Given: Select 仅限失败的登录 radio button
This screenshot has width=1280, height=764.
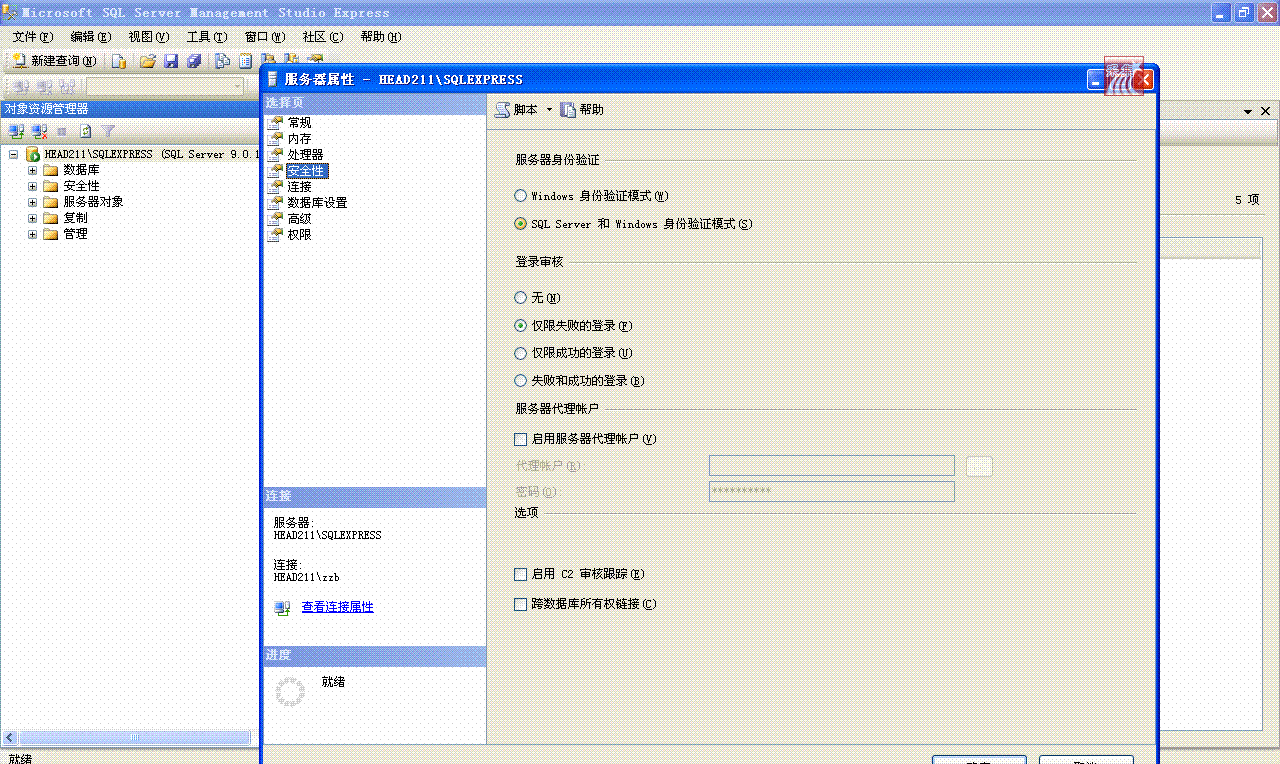Looking at the screenshot, I should pyautogui.click(x=520, y=326).
